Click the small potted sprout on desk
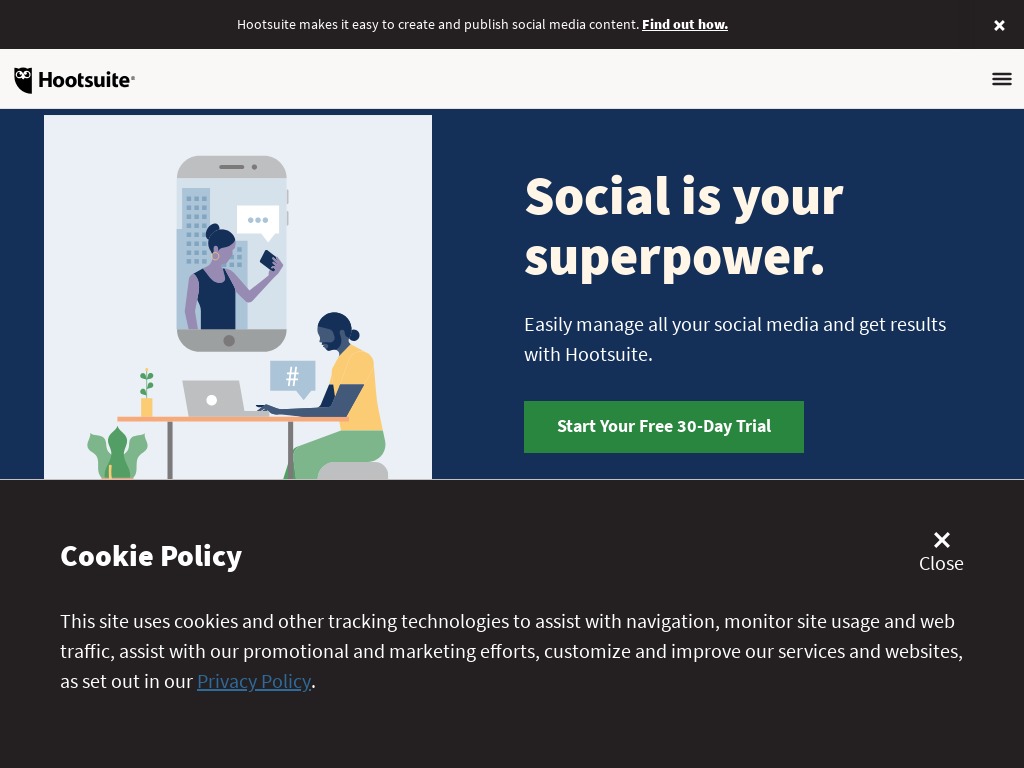The height and width of the screenshot is (768, 1024). [x=147, y=392]
